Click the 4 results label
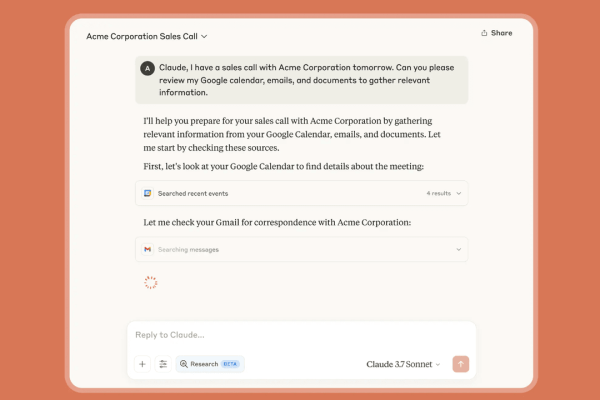Screen dimensions: 600x400 click(x=439, y=193)
